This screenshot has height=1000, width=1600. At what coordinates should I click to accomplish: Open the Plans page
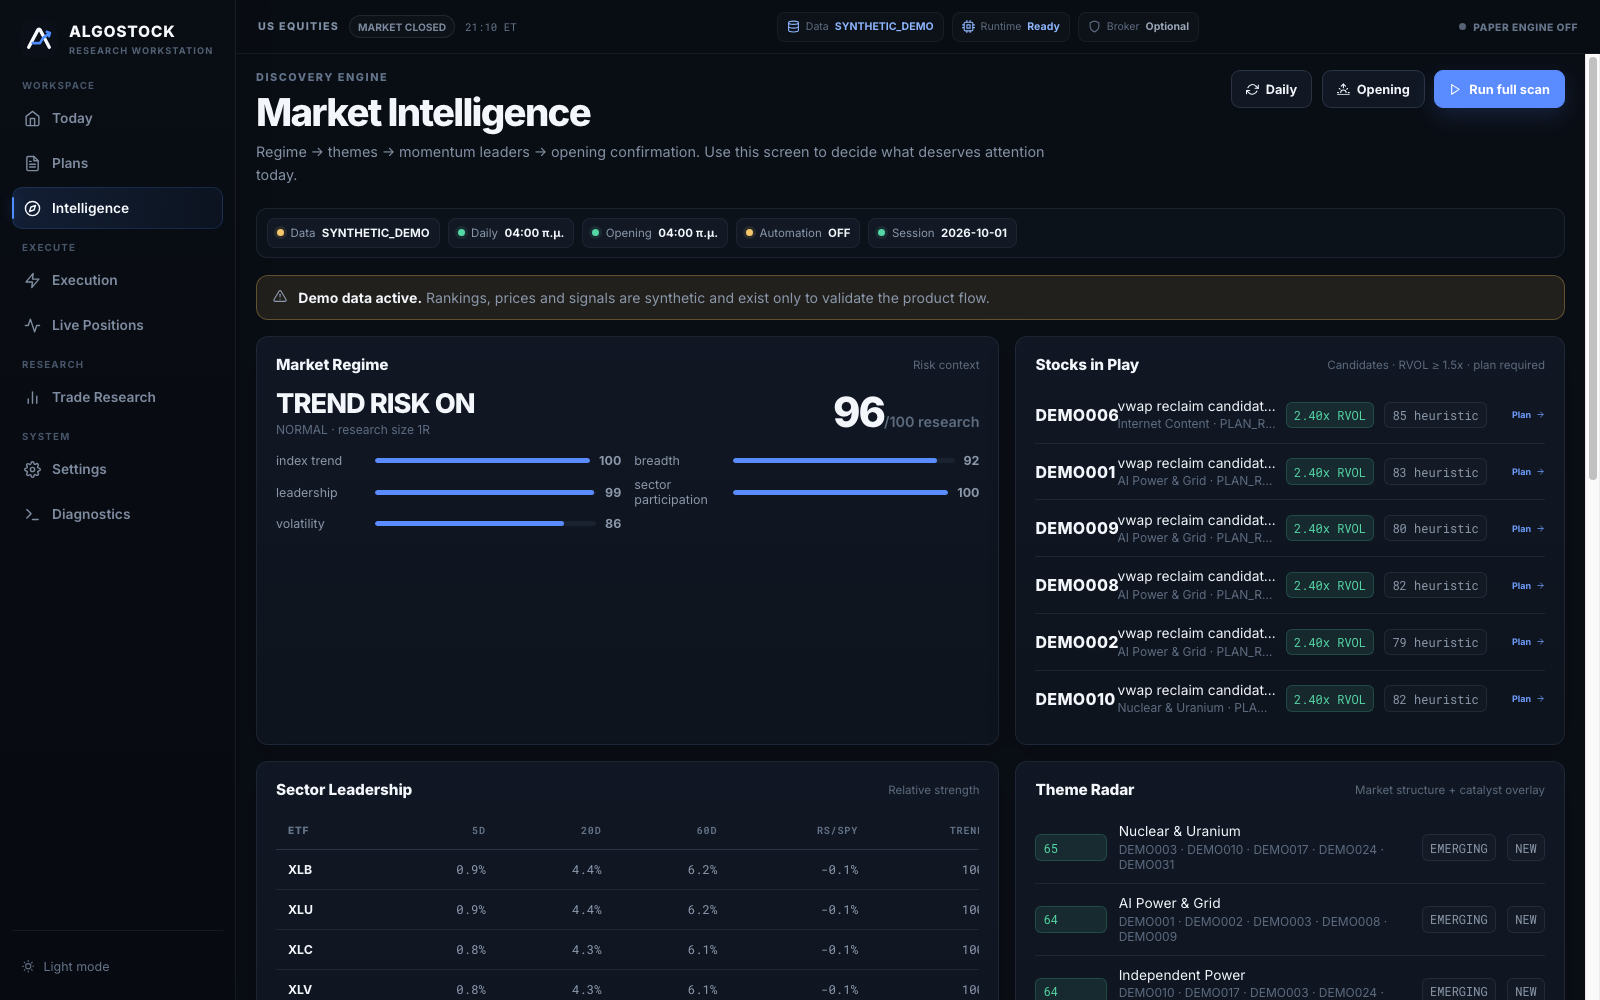coord(117,163)
